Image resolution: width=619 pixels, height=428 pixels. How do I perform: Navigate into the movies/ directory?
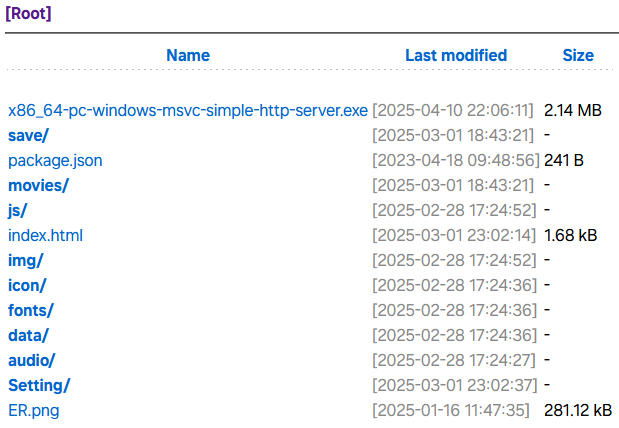coord(38,185)
